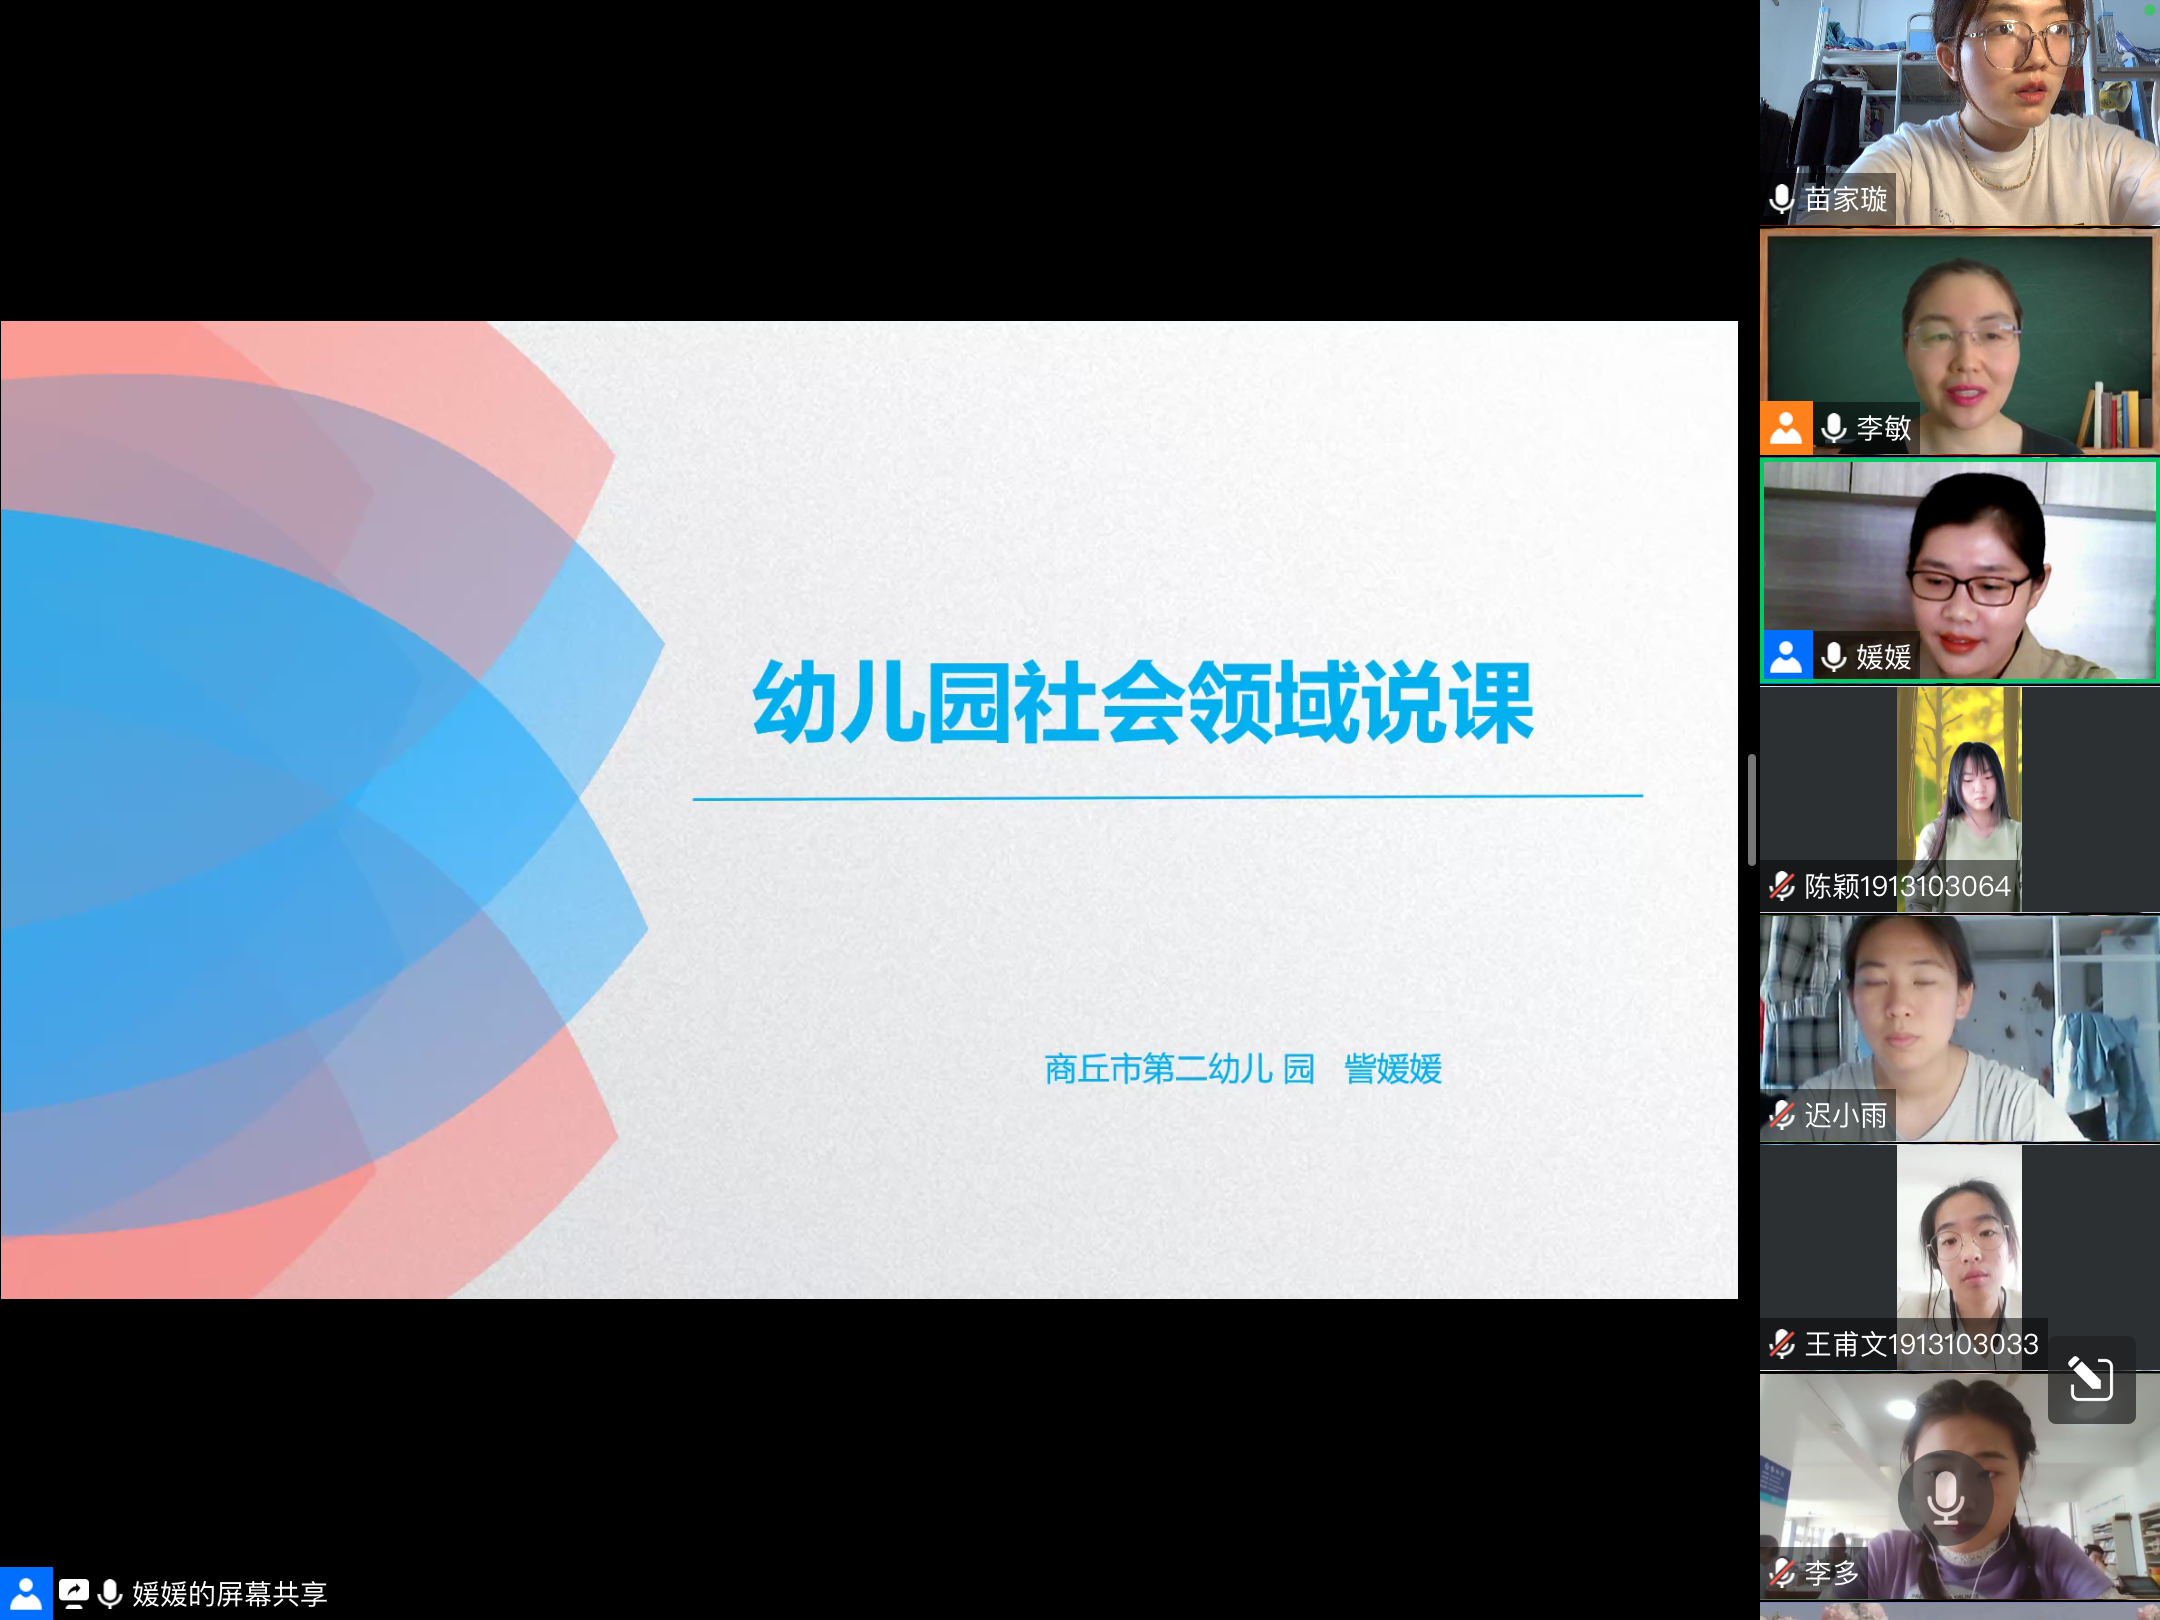Click the blue user avatar icon beside 媛媛
The image size is (2160, 1620).
1786,656
